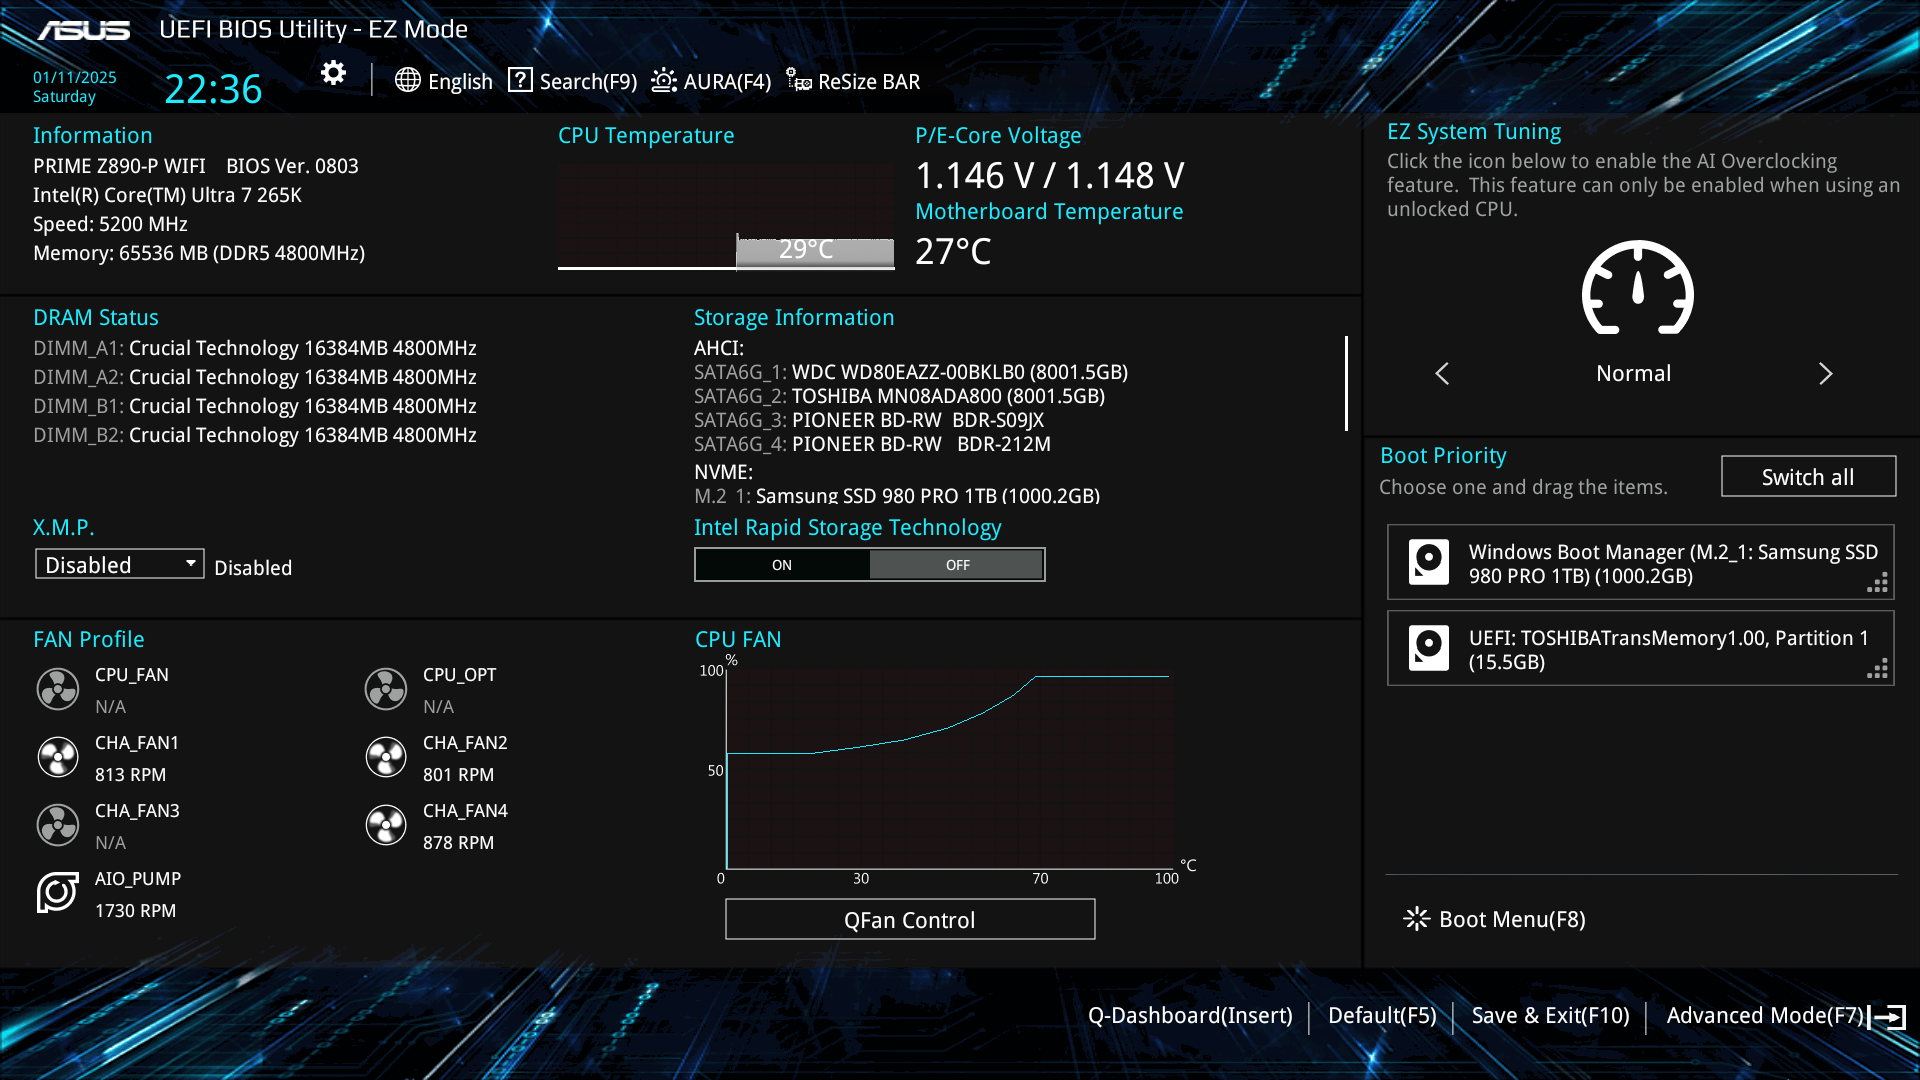1920x1080 pixels.
Task: Open the settings gear icon
Action: coord(333,73)
